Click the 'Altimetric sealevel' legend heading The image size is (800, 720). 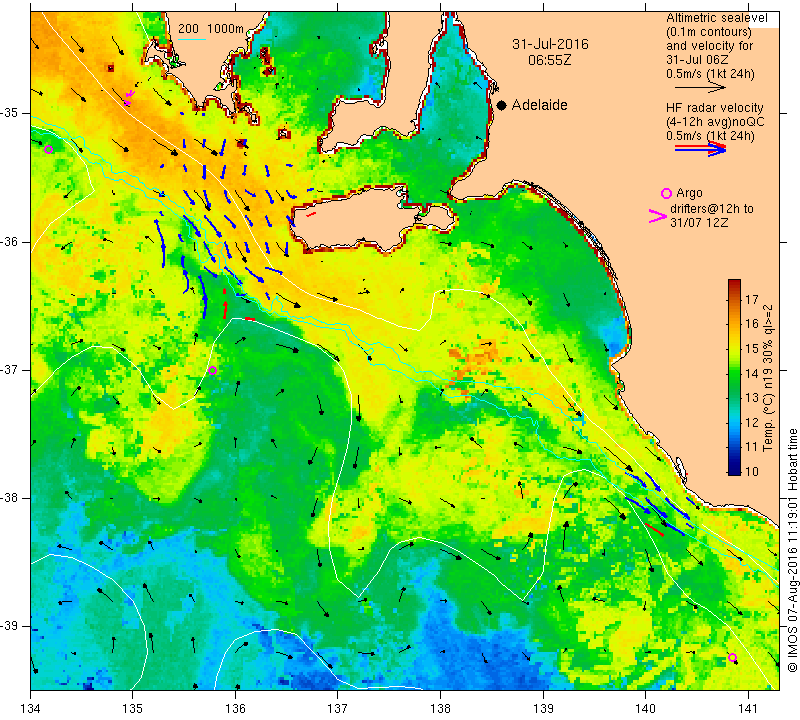tap(717, 18)
